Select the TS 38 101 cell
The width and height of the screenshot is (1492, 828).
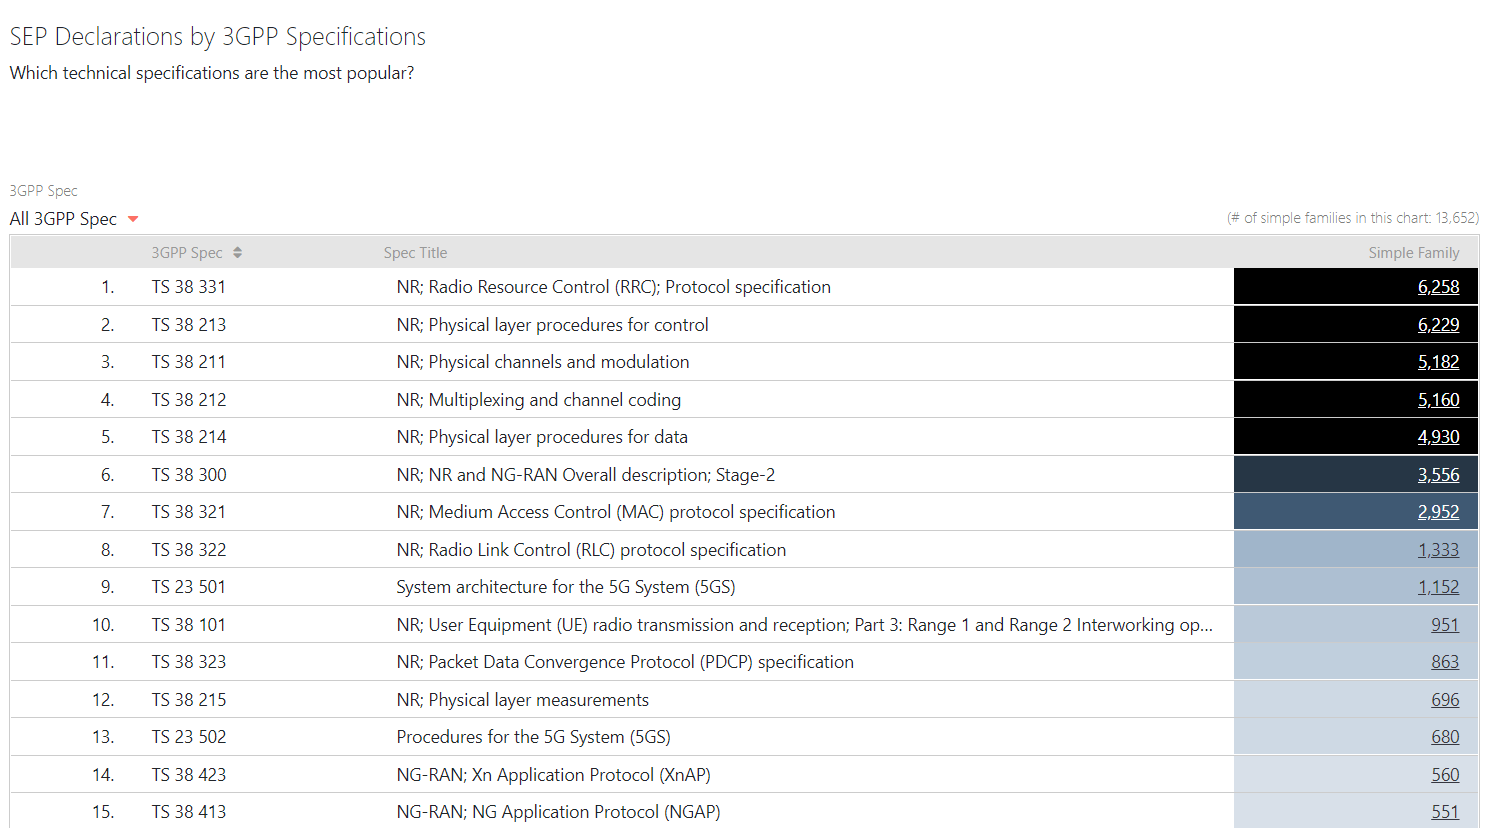pyautogui.click(x=189, y=625)
